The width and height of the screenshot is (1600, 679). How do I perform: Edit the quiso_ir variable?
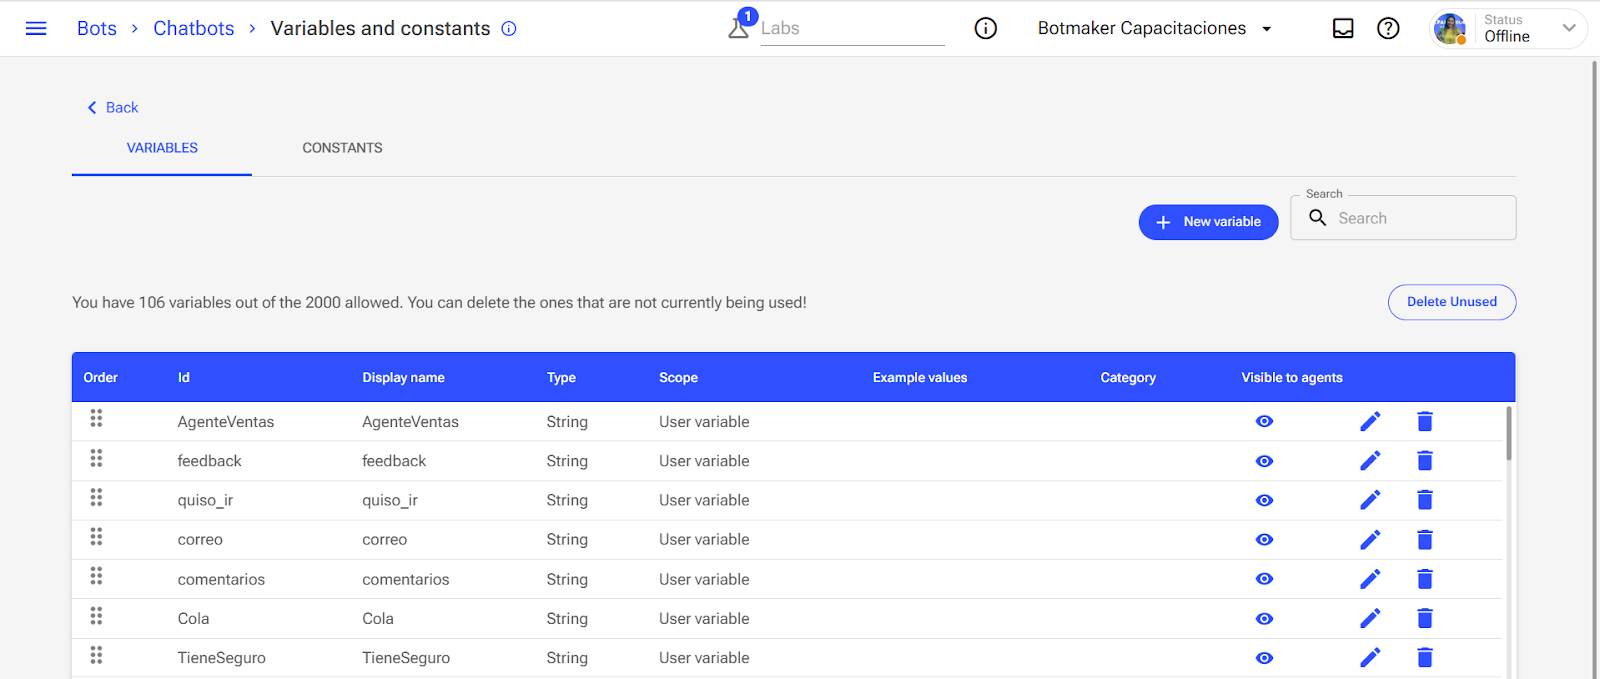pos(1370,500)
